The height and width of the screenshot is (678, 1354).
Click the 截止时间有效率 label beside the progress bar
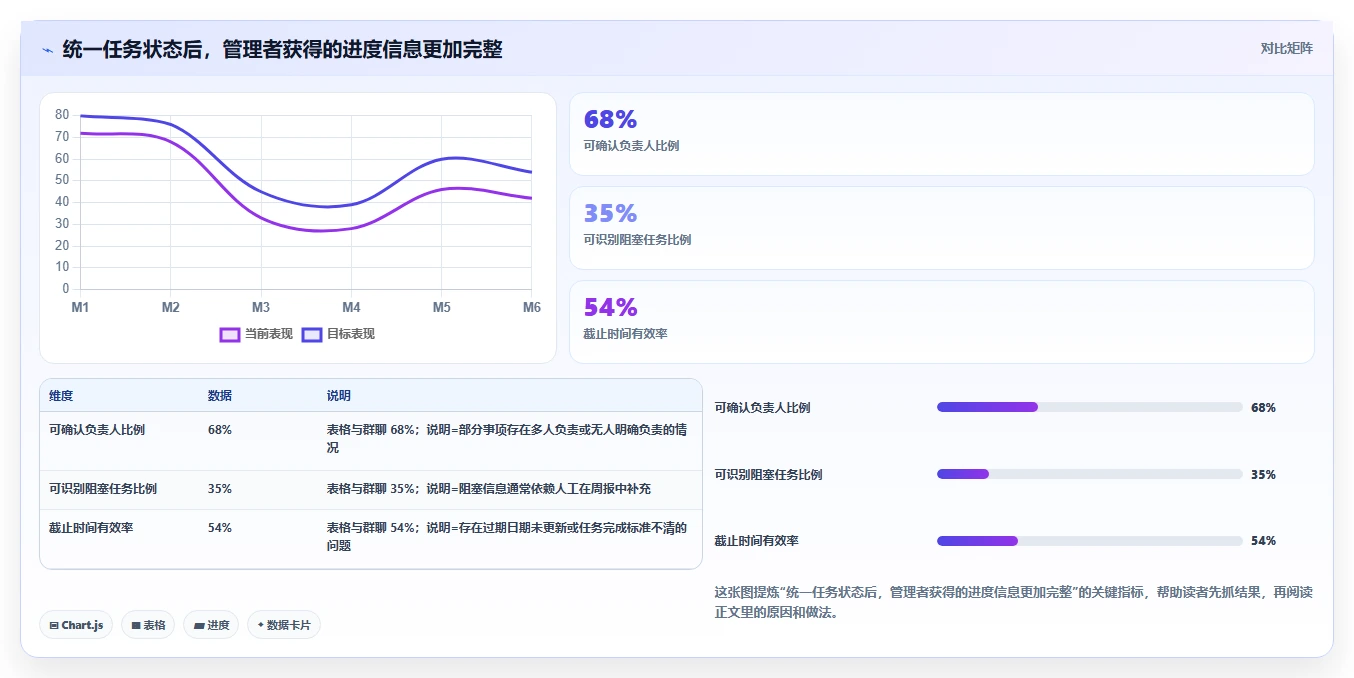[x=756, y=541]
